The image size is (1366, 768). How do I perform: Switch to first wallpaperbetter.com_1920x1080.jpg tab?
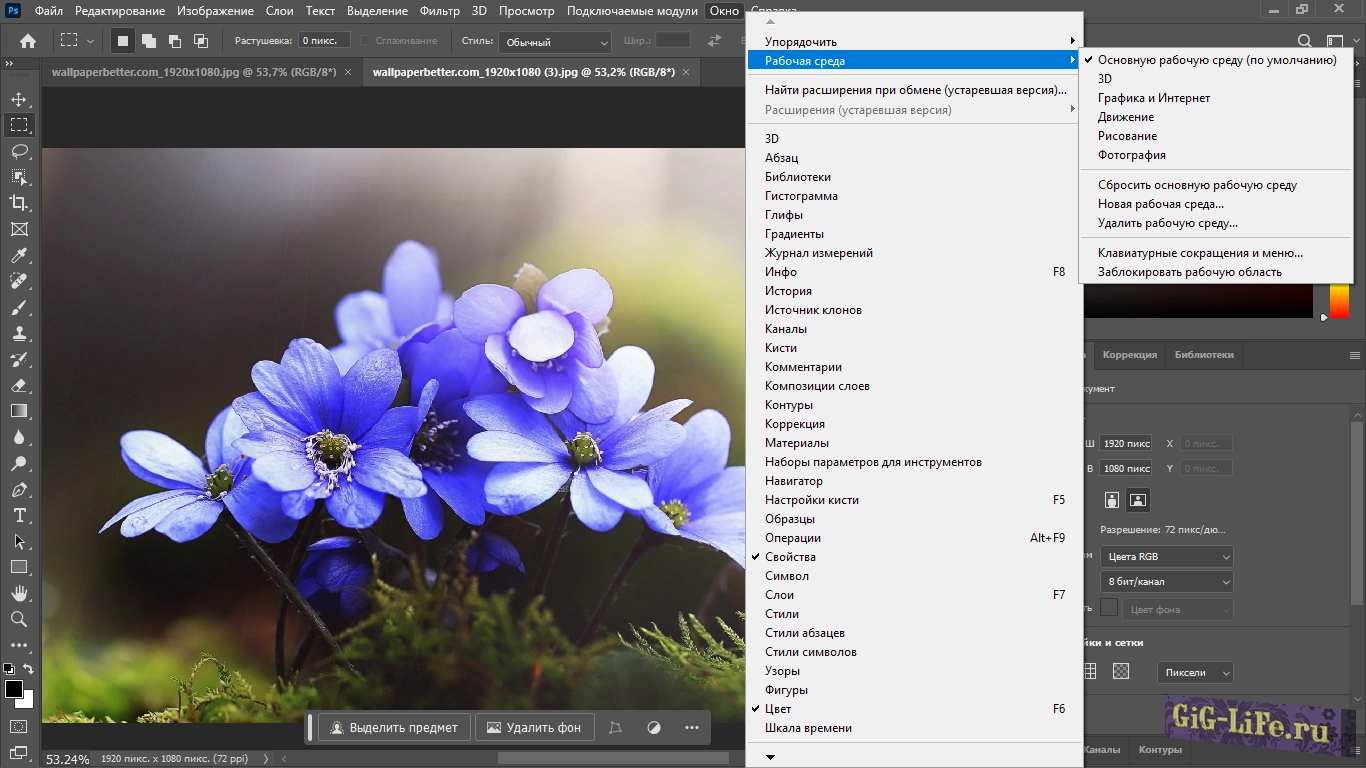pos(195,72)
